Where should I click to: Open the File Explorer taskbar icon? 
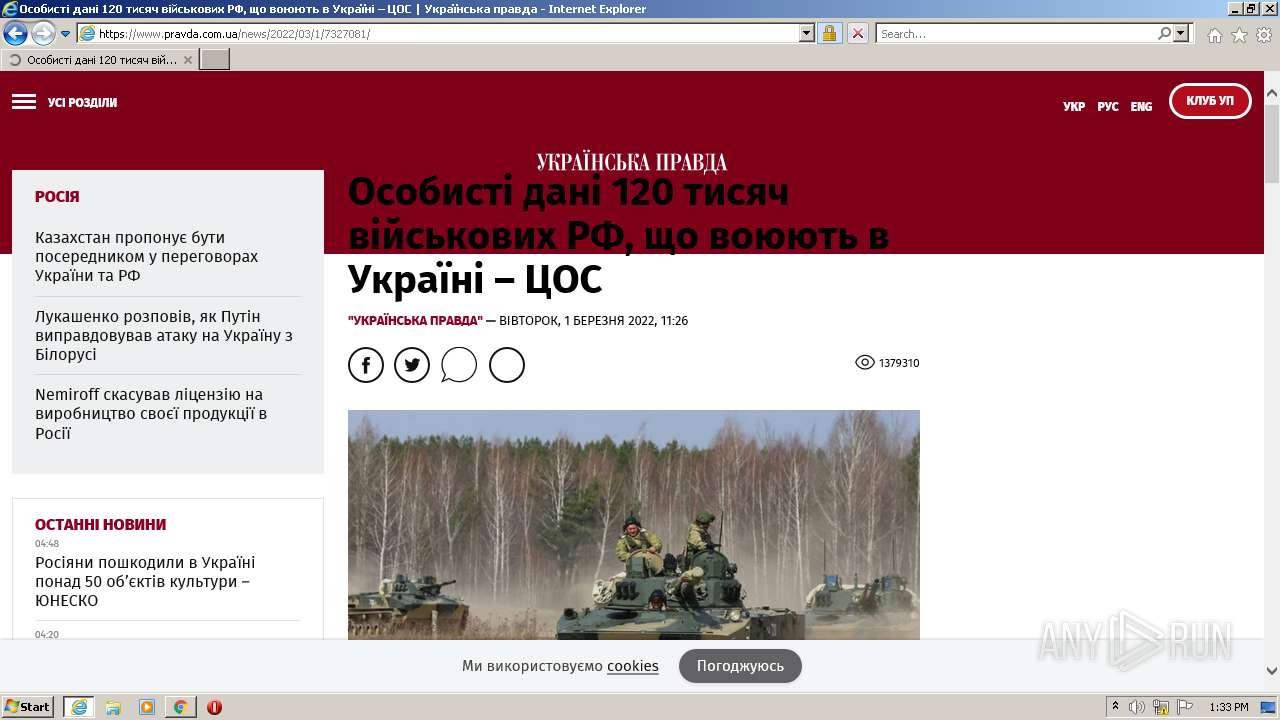(113, 707)
